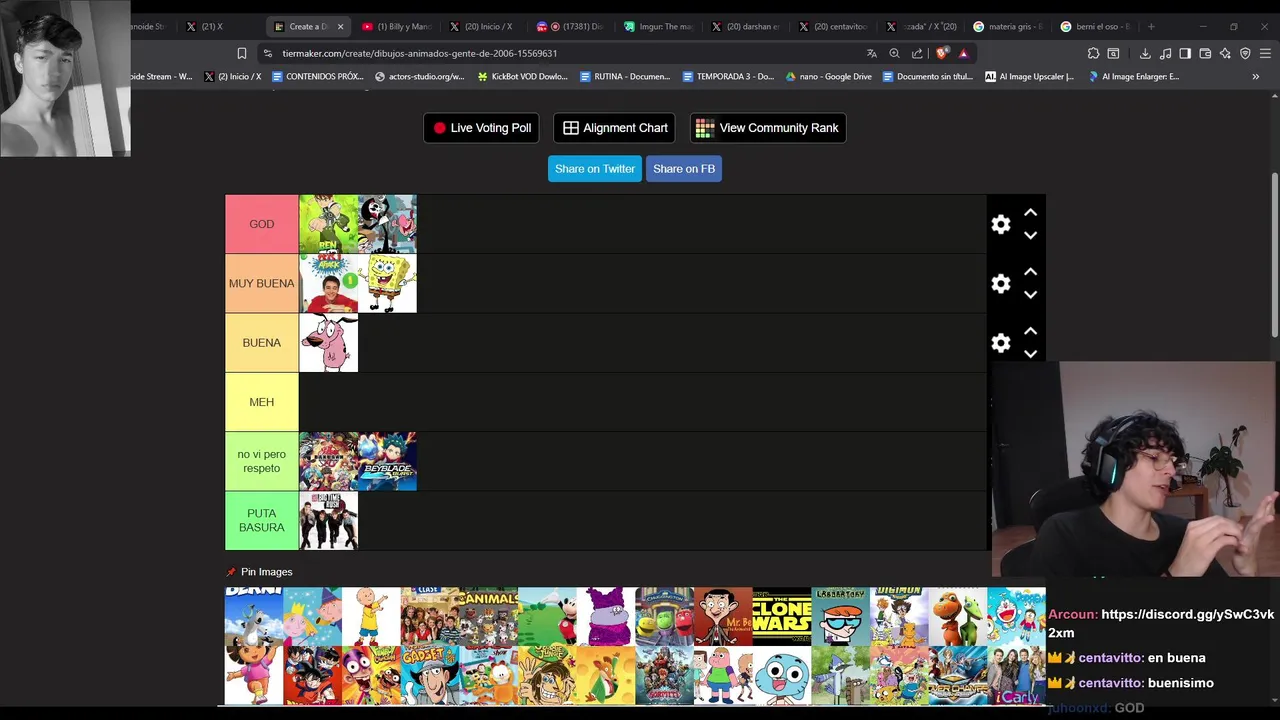This screenshot has height=720, width=1280.
Task: Select the 'no vi pero respeto' tier label
Action: point(262,461)
